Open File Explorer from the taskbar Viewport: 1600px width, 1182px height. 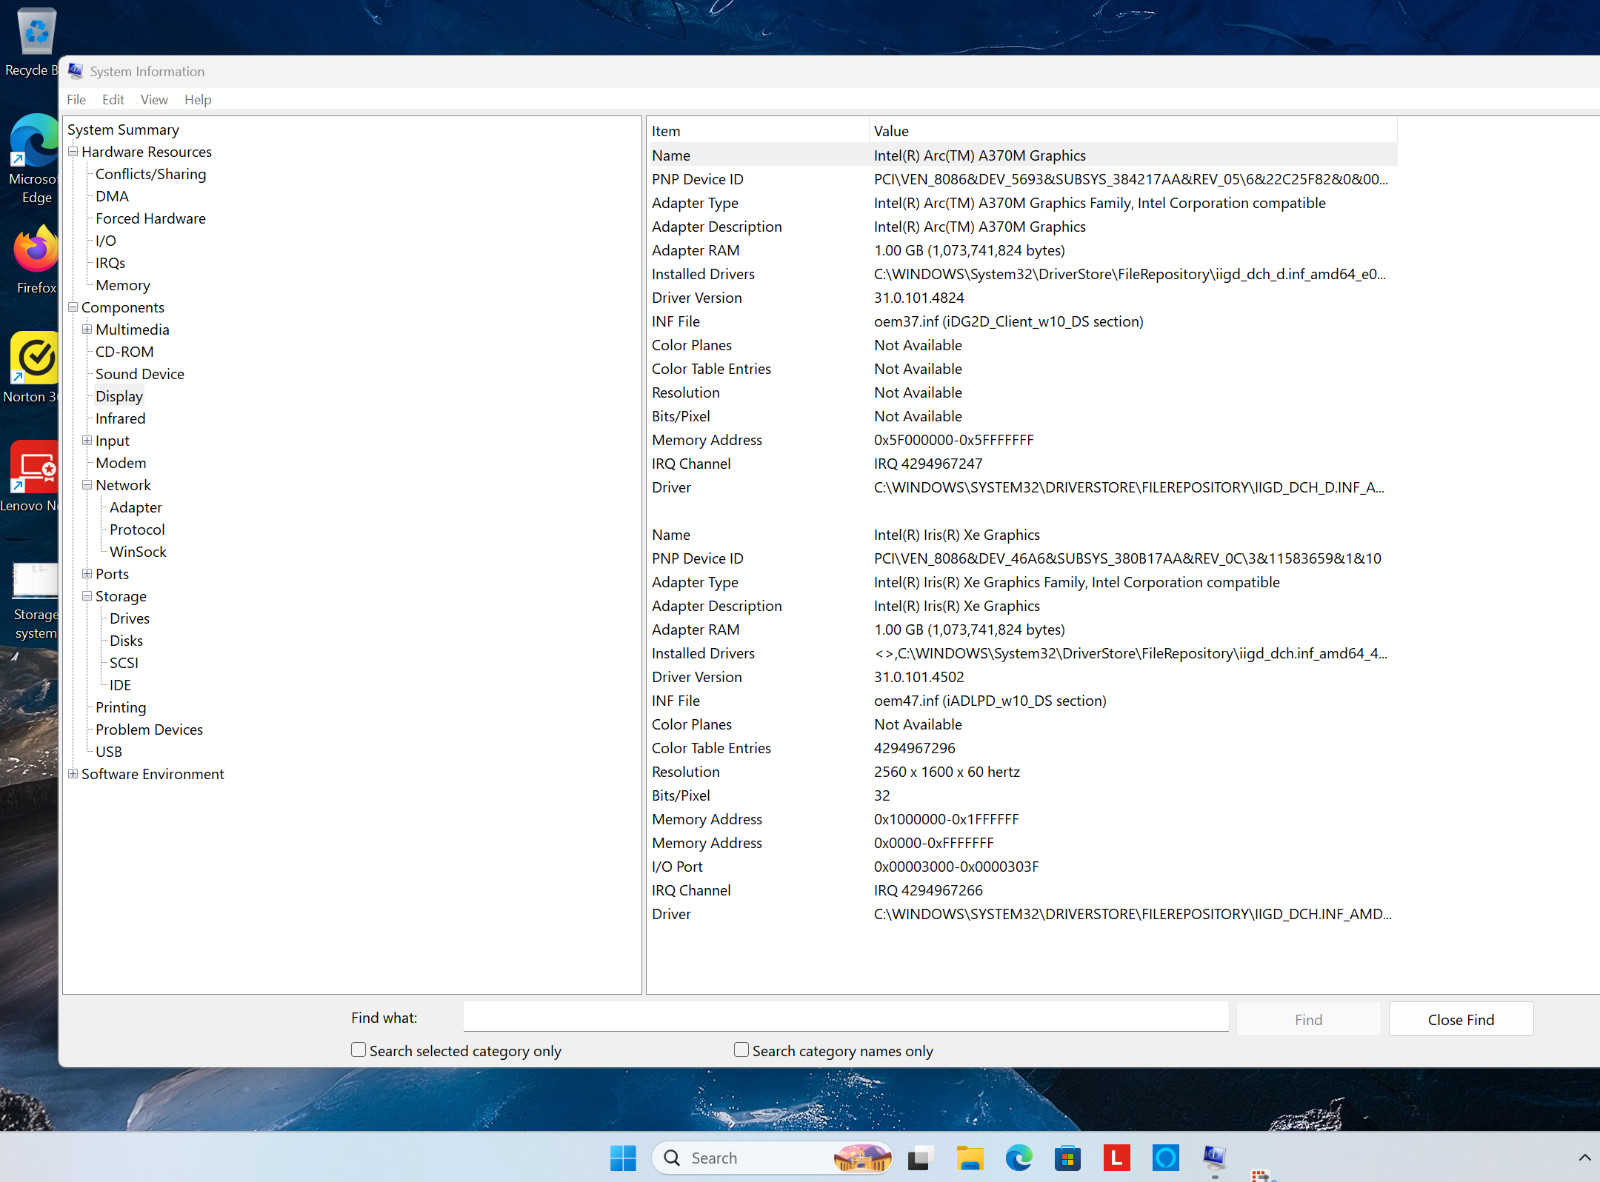970,1158
